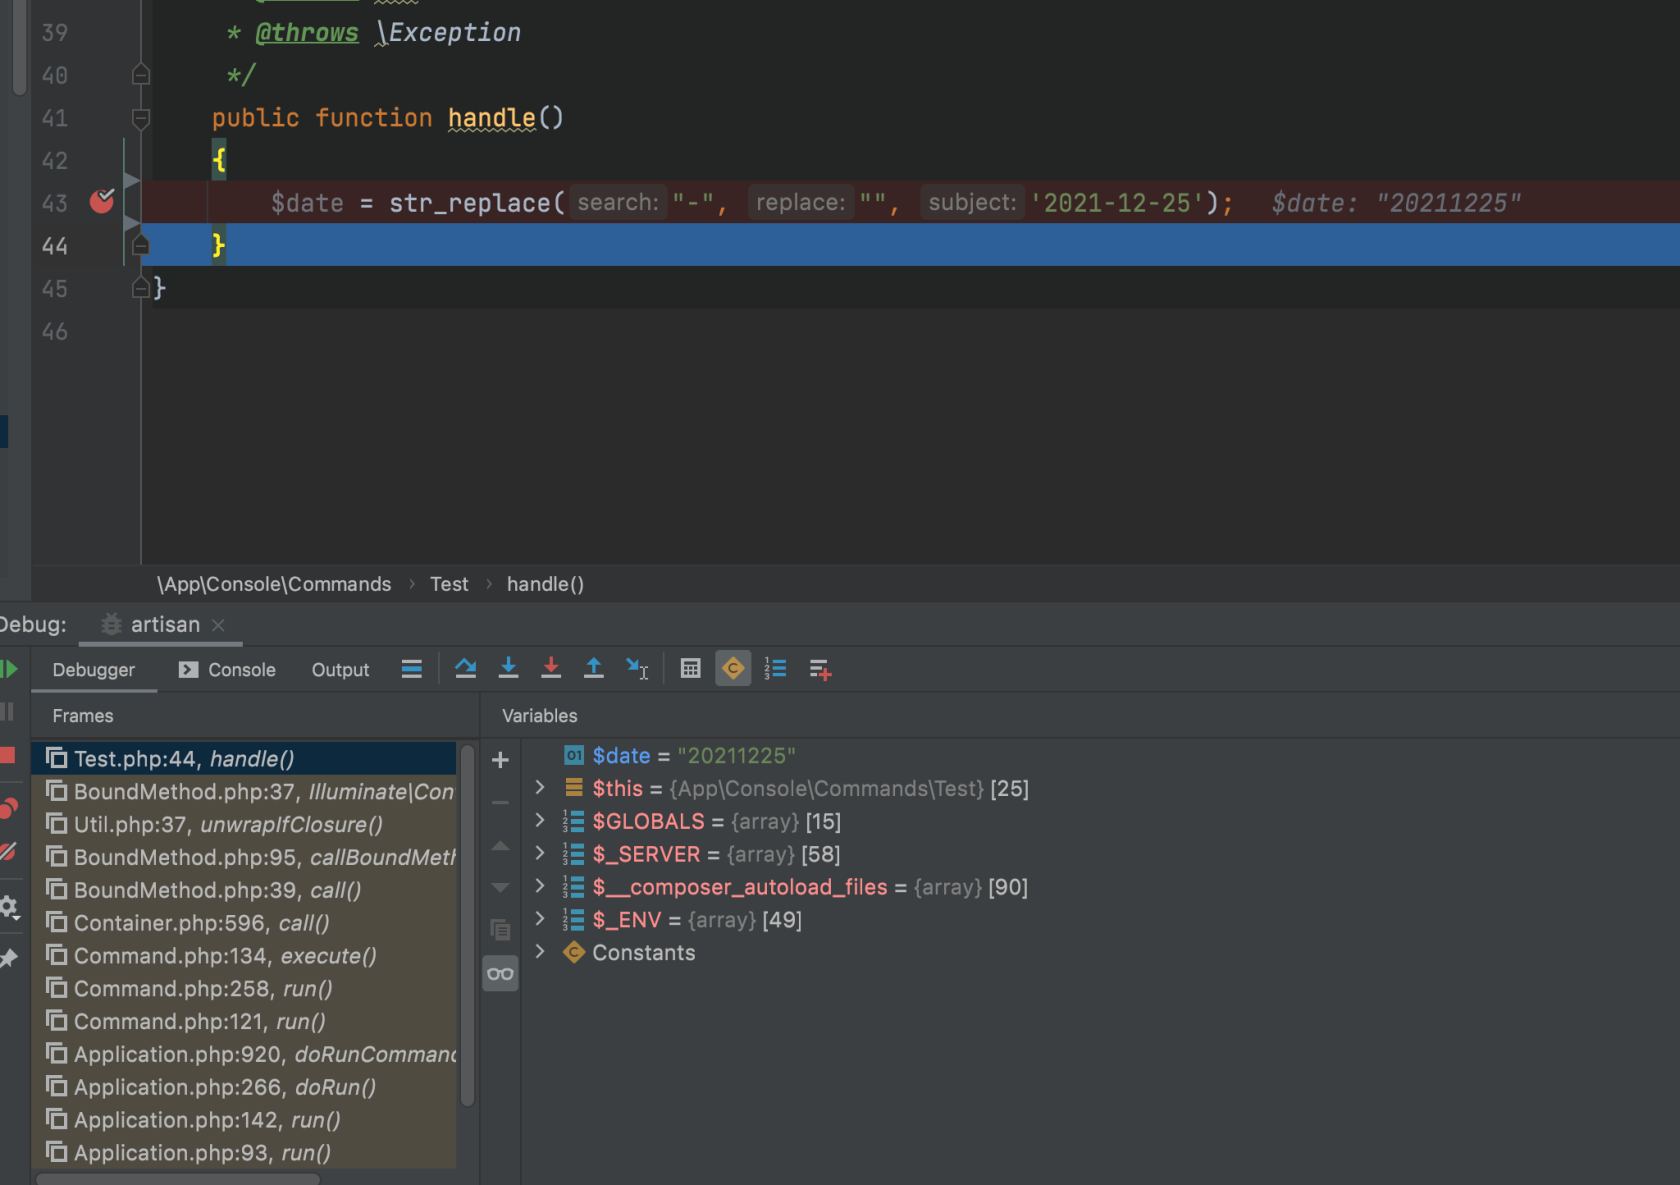Image resolution: width=1680 pixels, height=1185 pixels.
Task: Select frame Command.php:258, run()
Action: tap(244, 988)
